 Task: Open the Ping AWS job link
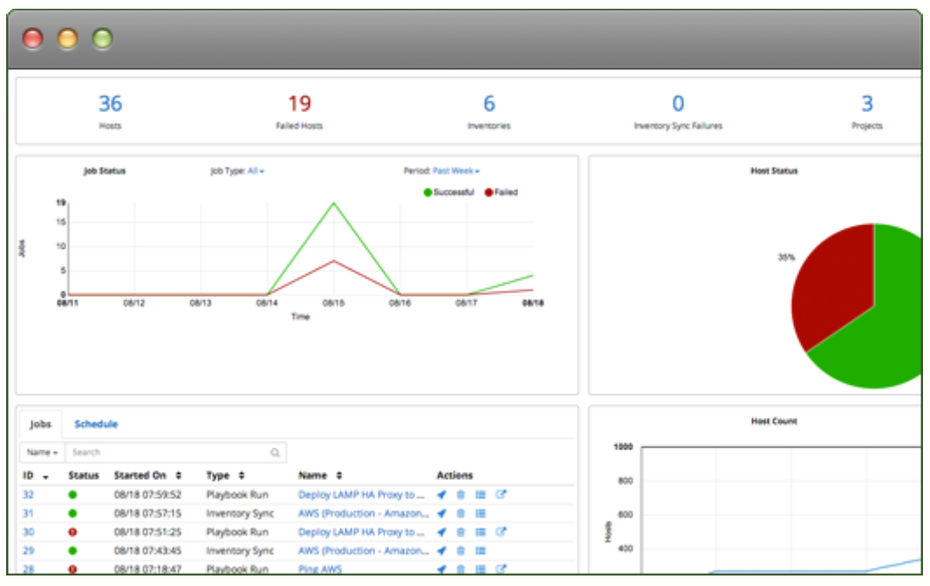[x=320, y=569]
